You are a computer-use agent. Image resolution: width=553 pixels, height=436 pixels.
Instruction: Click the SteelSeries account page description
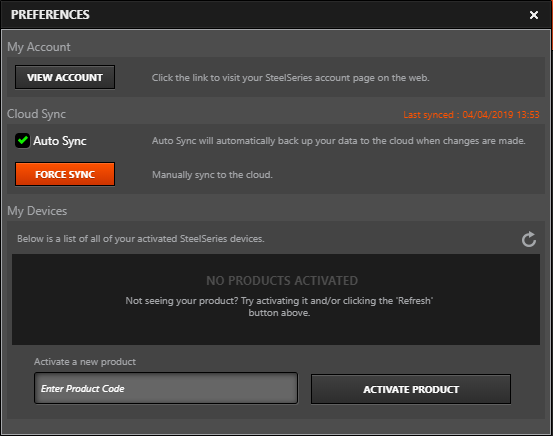point(290,78)
